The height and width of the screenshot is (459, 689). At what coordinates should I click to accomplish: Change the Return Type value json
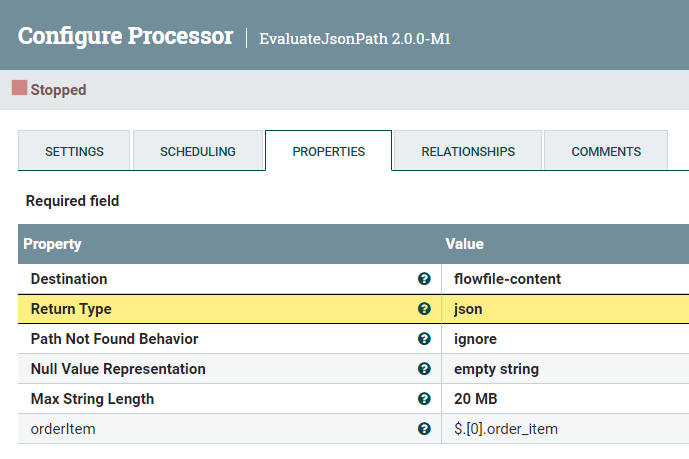(468, 309)
